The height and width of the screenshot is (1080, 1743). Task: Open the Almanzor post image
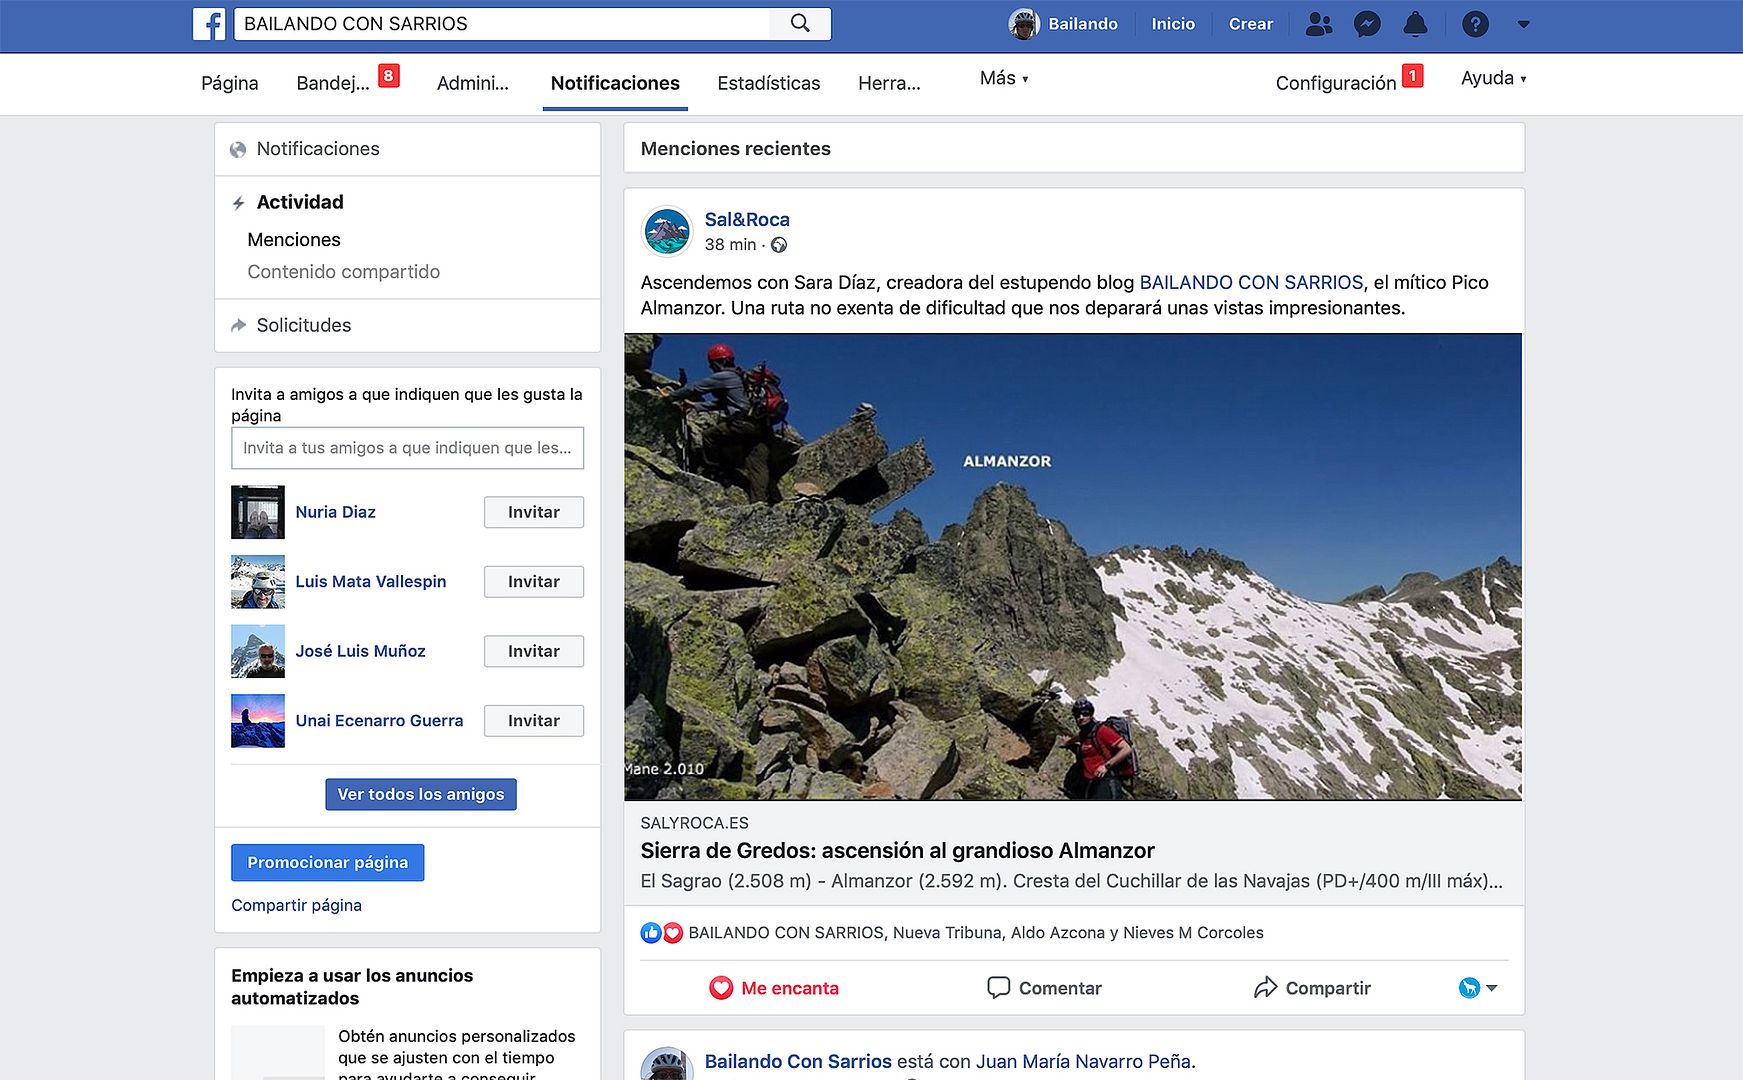(1073, 567)
